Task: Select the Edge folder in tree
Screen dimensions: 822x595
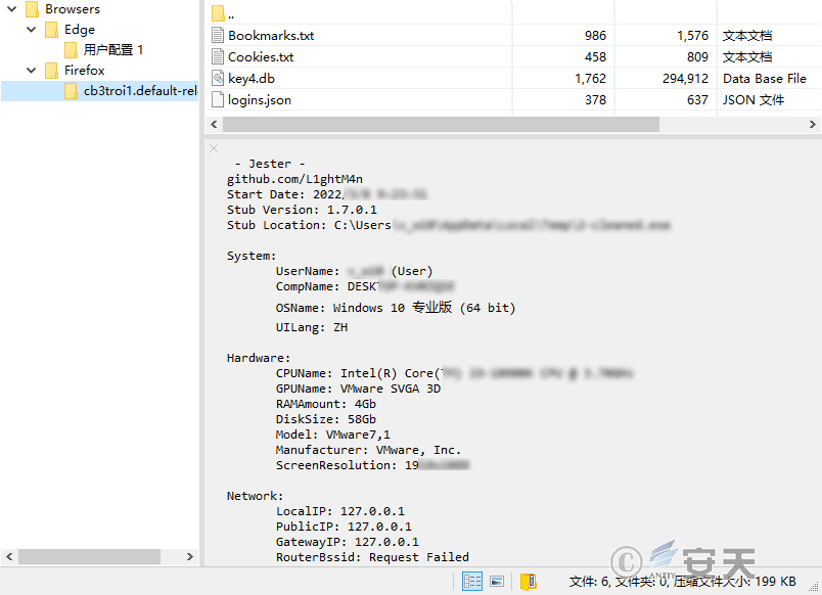Action: coord(79,30)
